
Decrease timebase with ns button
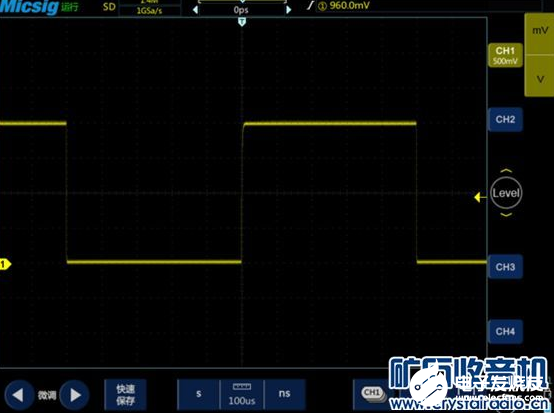(x=284, y=394)
